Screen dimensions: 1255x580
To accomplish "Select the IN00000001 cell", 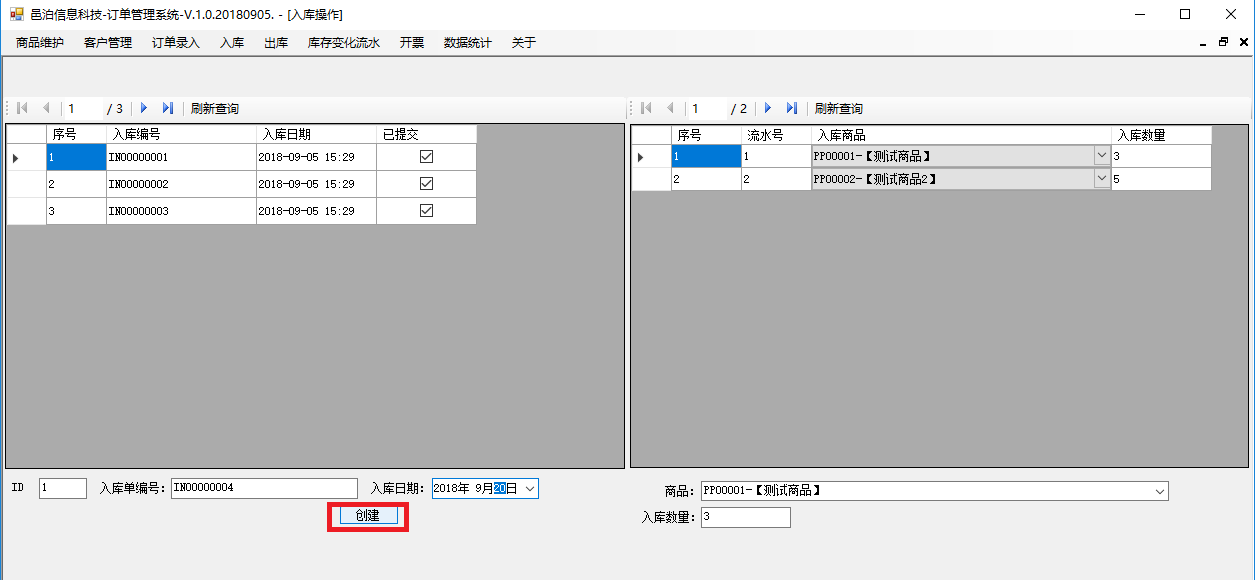I will [x=181, y=157].
